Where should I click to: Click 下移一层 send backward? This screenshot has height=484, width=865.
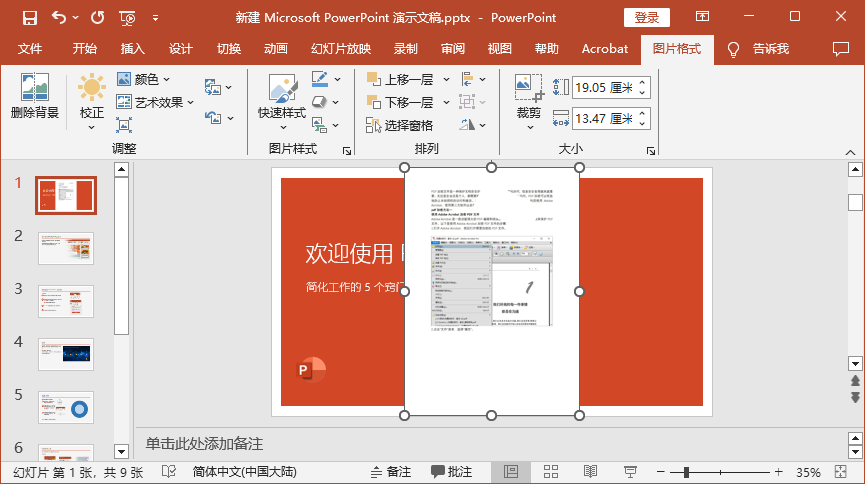401,103
